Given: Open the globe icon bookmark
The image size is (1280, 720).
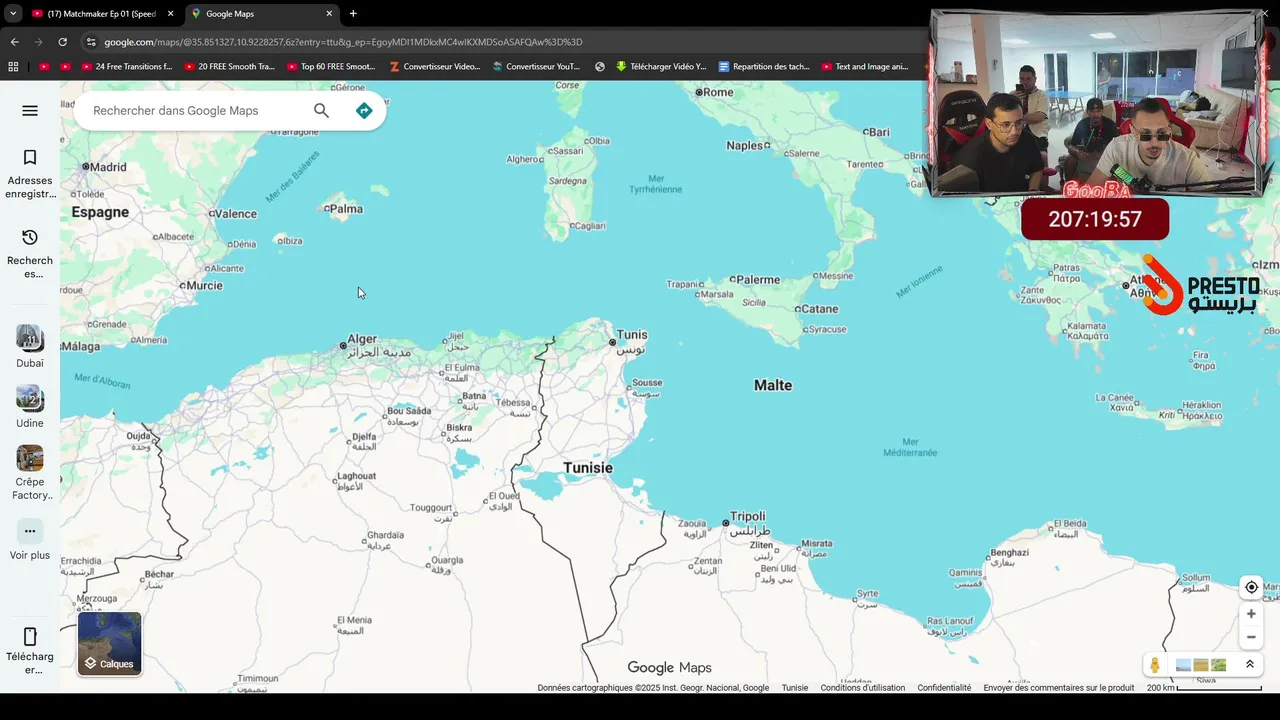Looking at the screenshot, I should pos(600,67).
